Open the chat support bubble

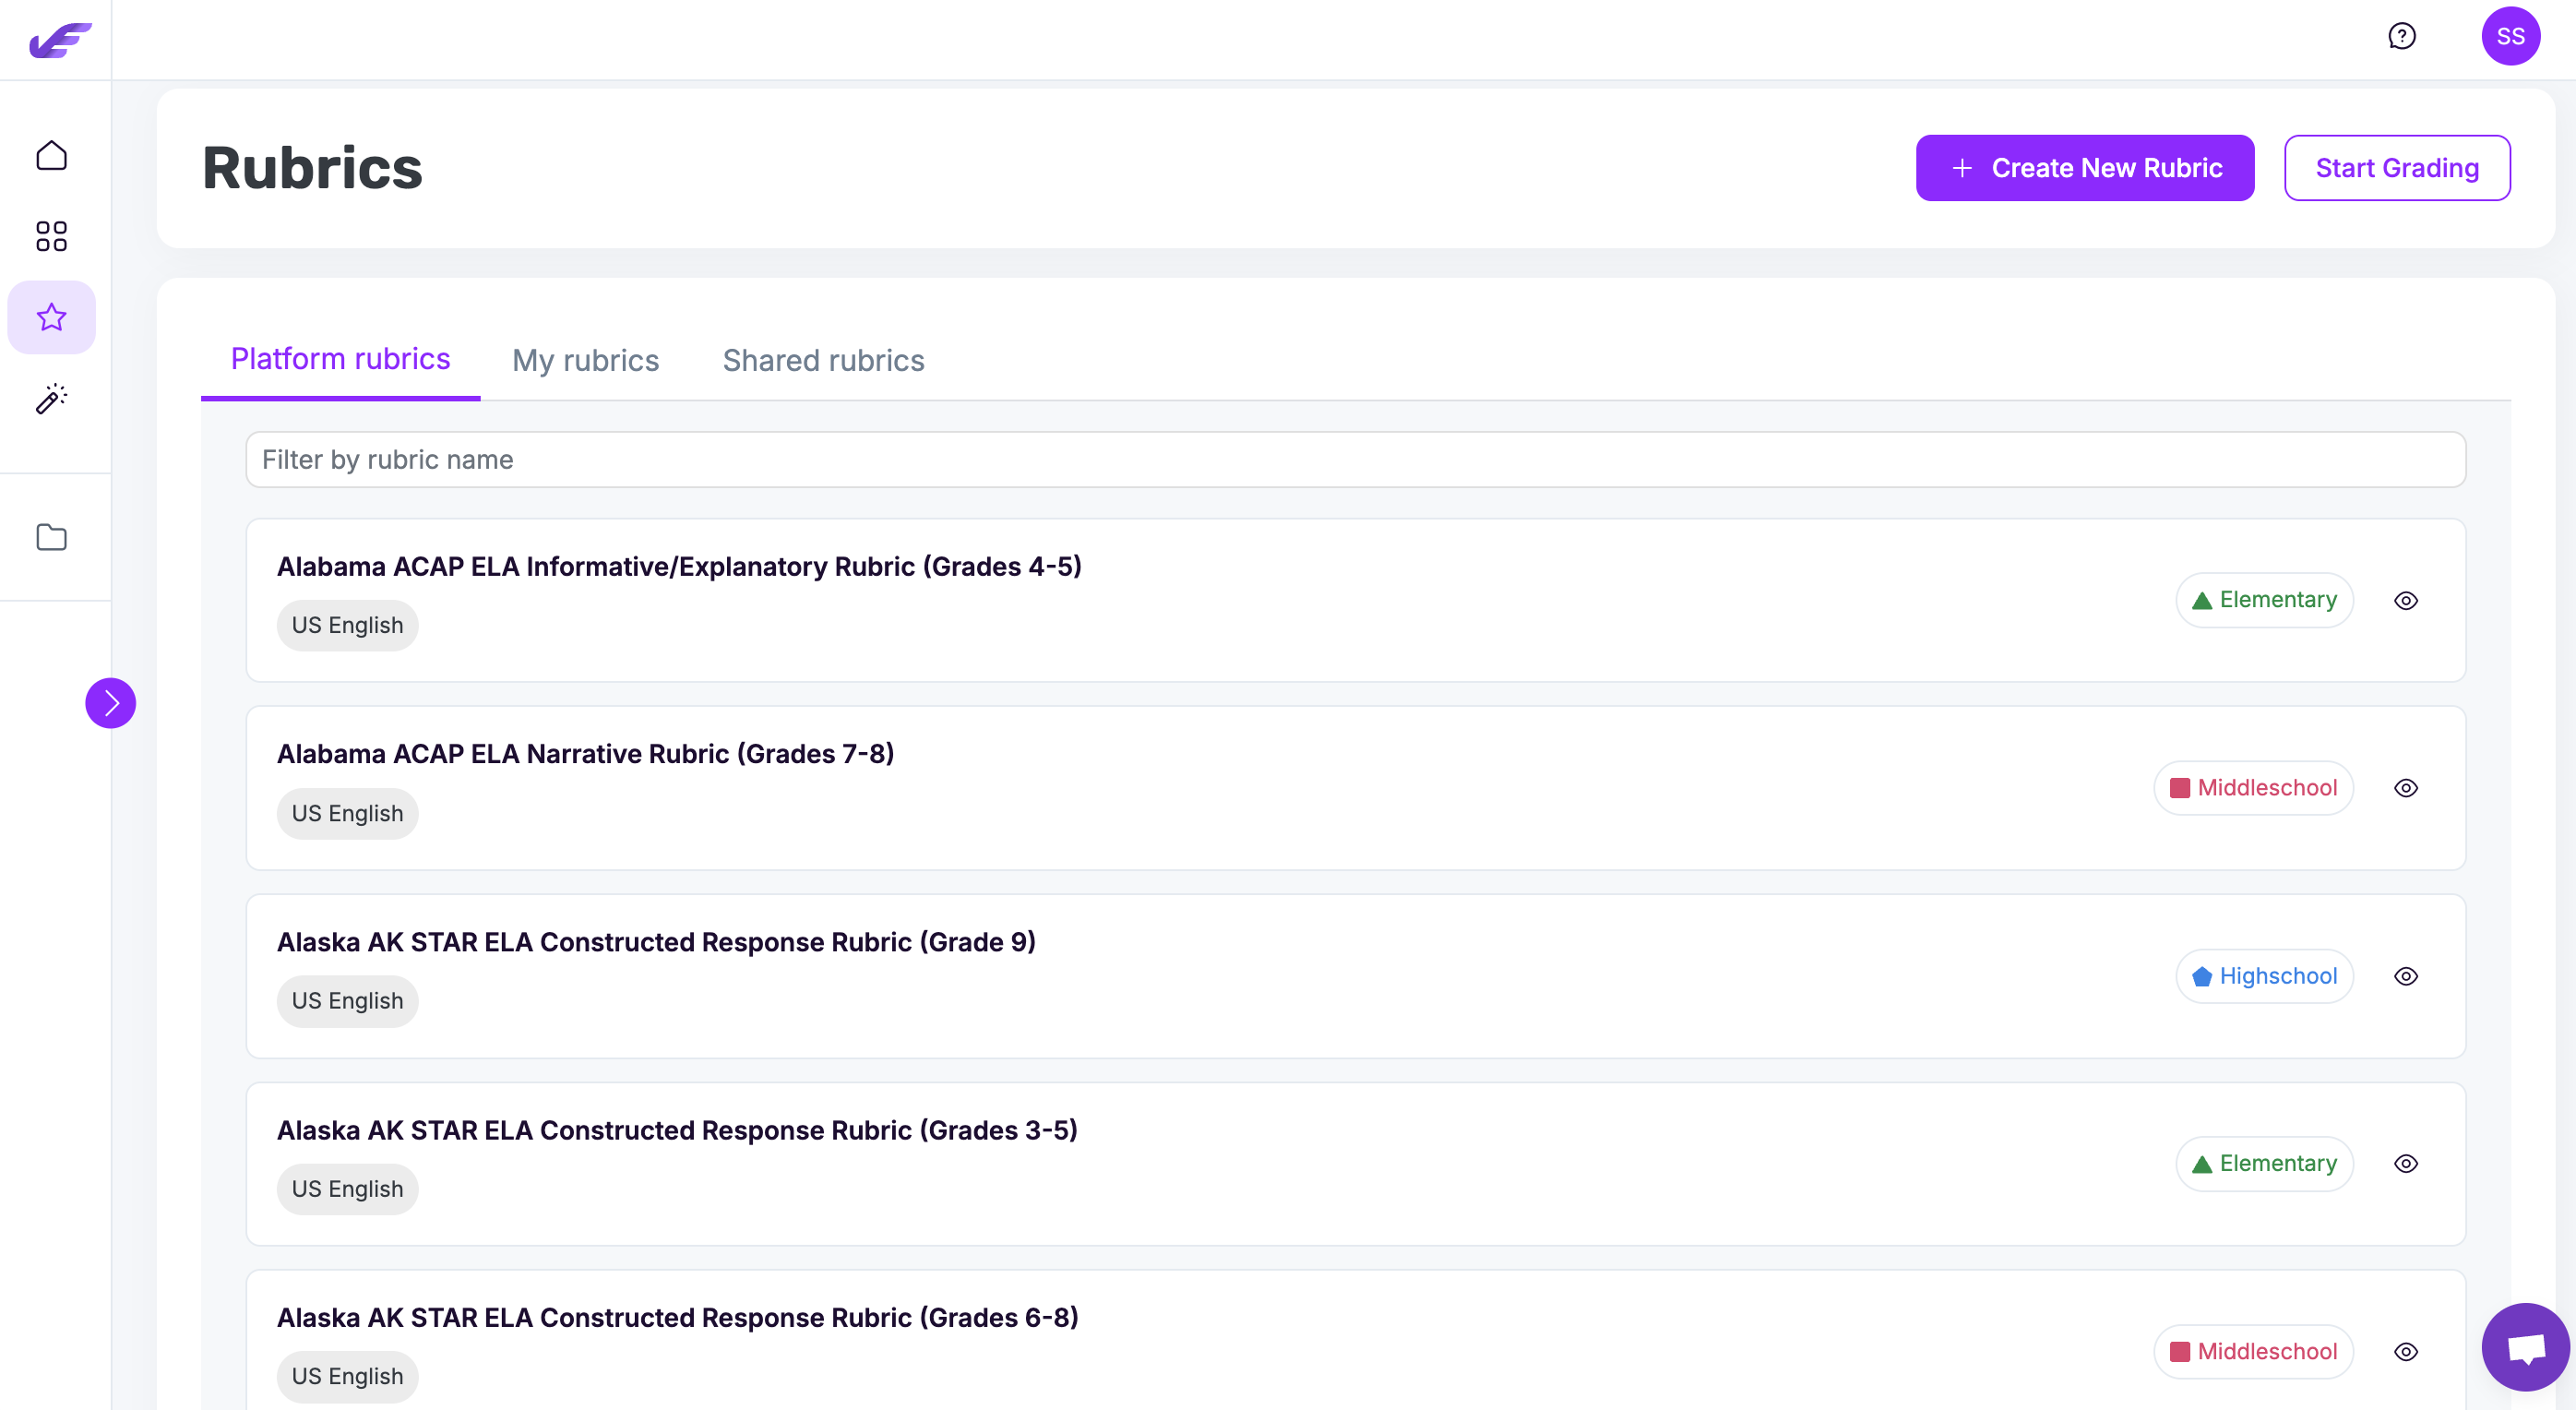point(2524,1347)
